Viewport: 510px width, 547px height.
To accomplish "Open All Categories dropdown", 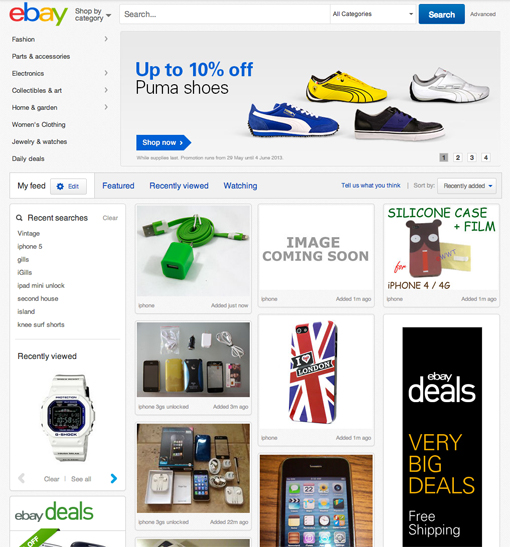I will (x=373, y=14).
